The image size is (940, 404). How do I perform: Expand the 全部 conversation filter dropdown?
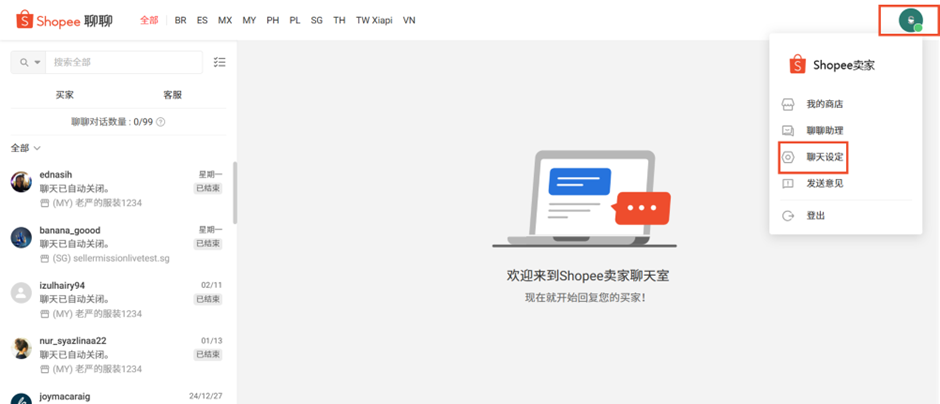tap(26, 147)
